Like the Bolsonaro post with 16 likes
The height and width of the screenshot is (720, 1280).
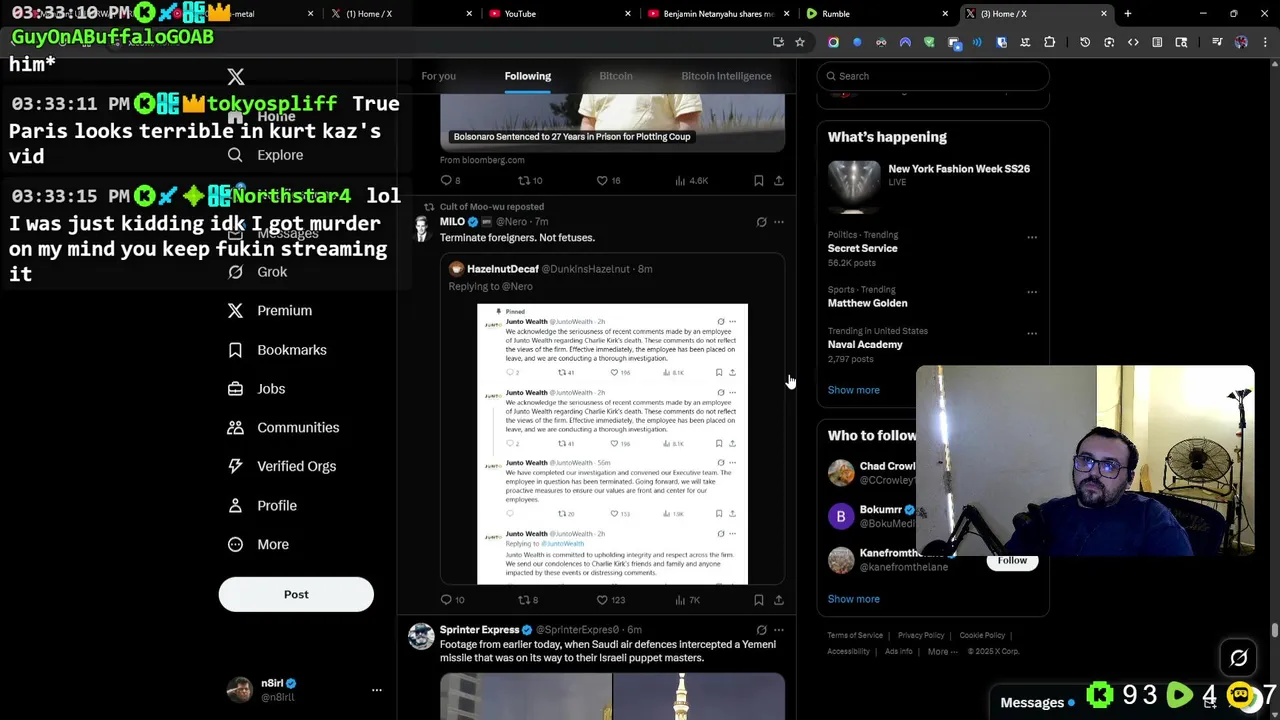(x=608, y=181)
